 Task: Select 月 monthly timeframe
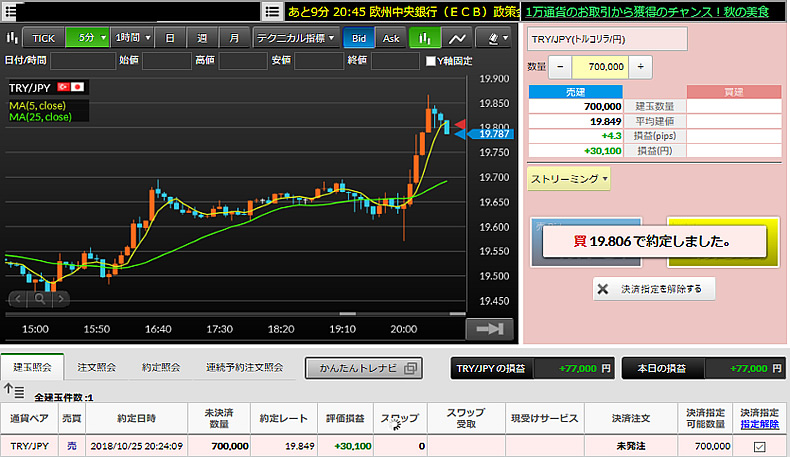point(234,38)
